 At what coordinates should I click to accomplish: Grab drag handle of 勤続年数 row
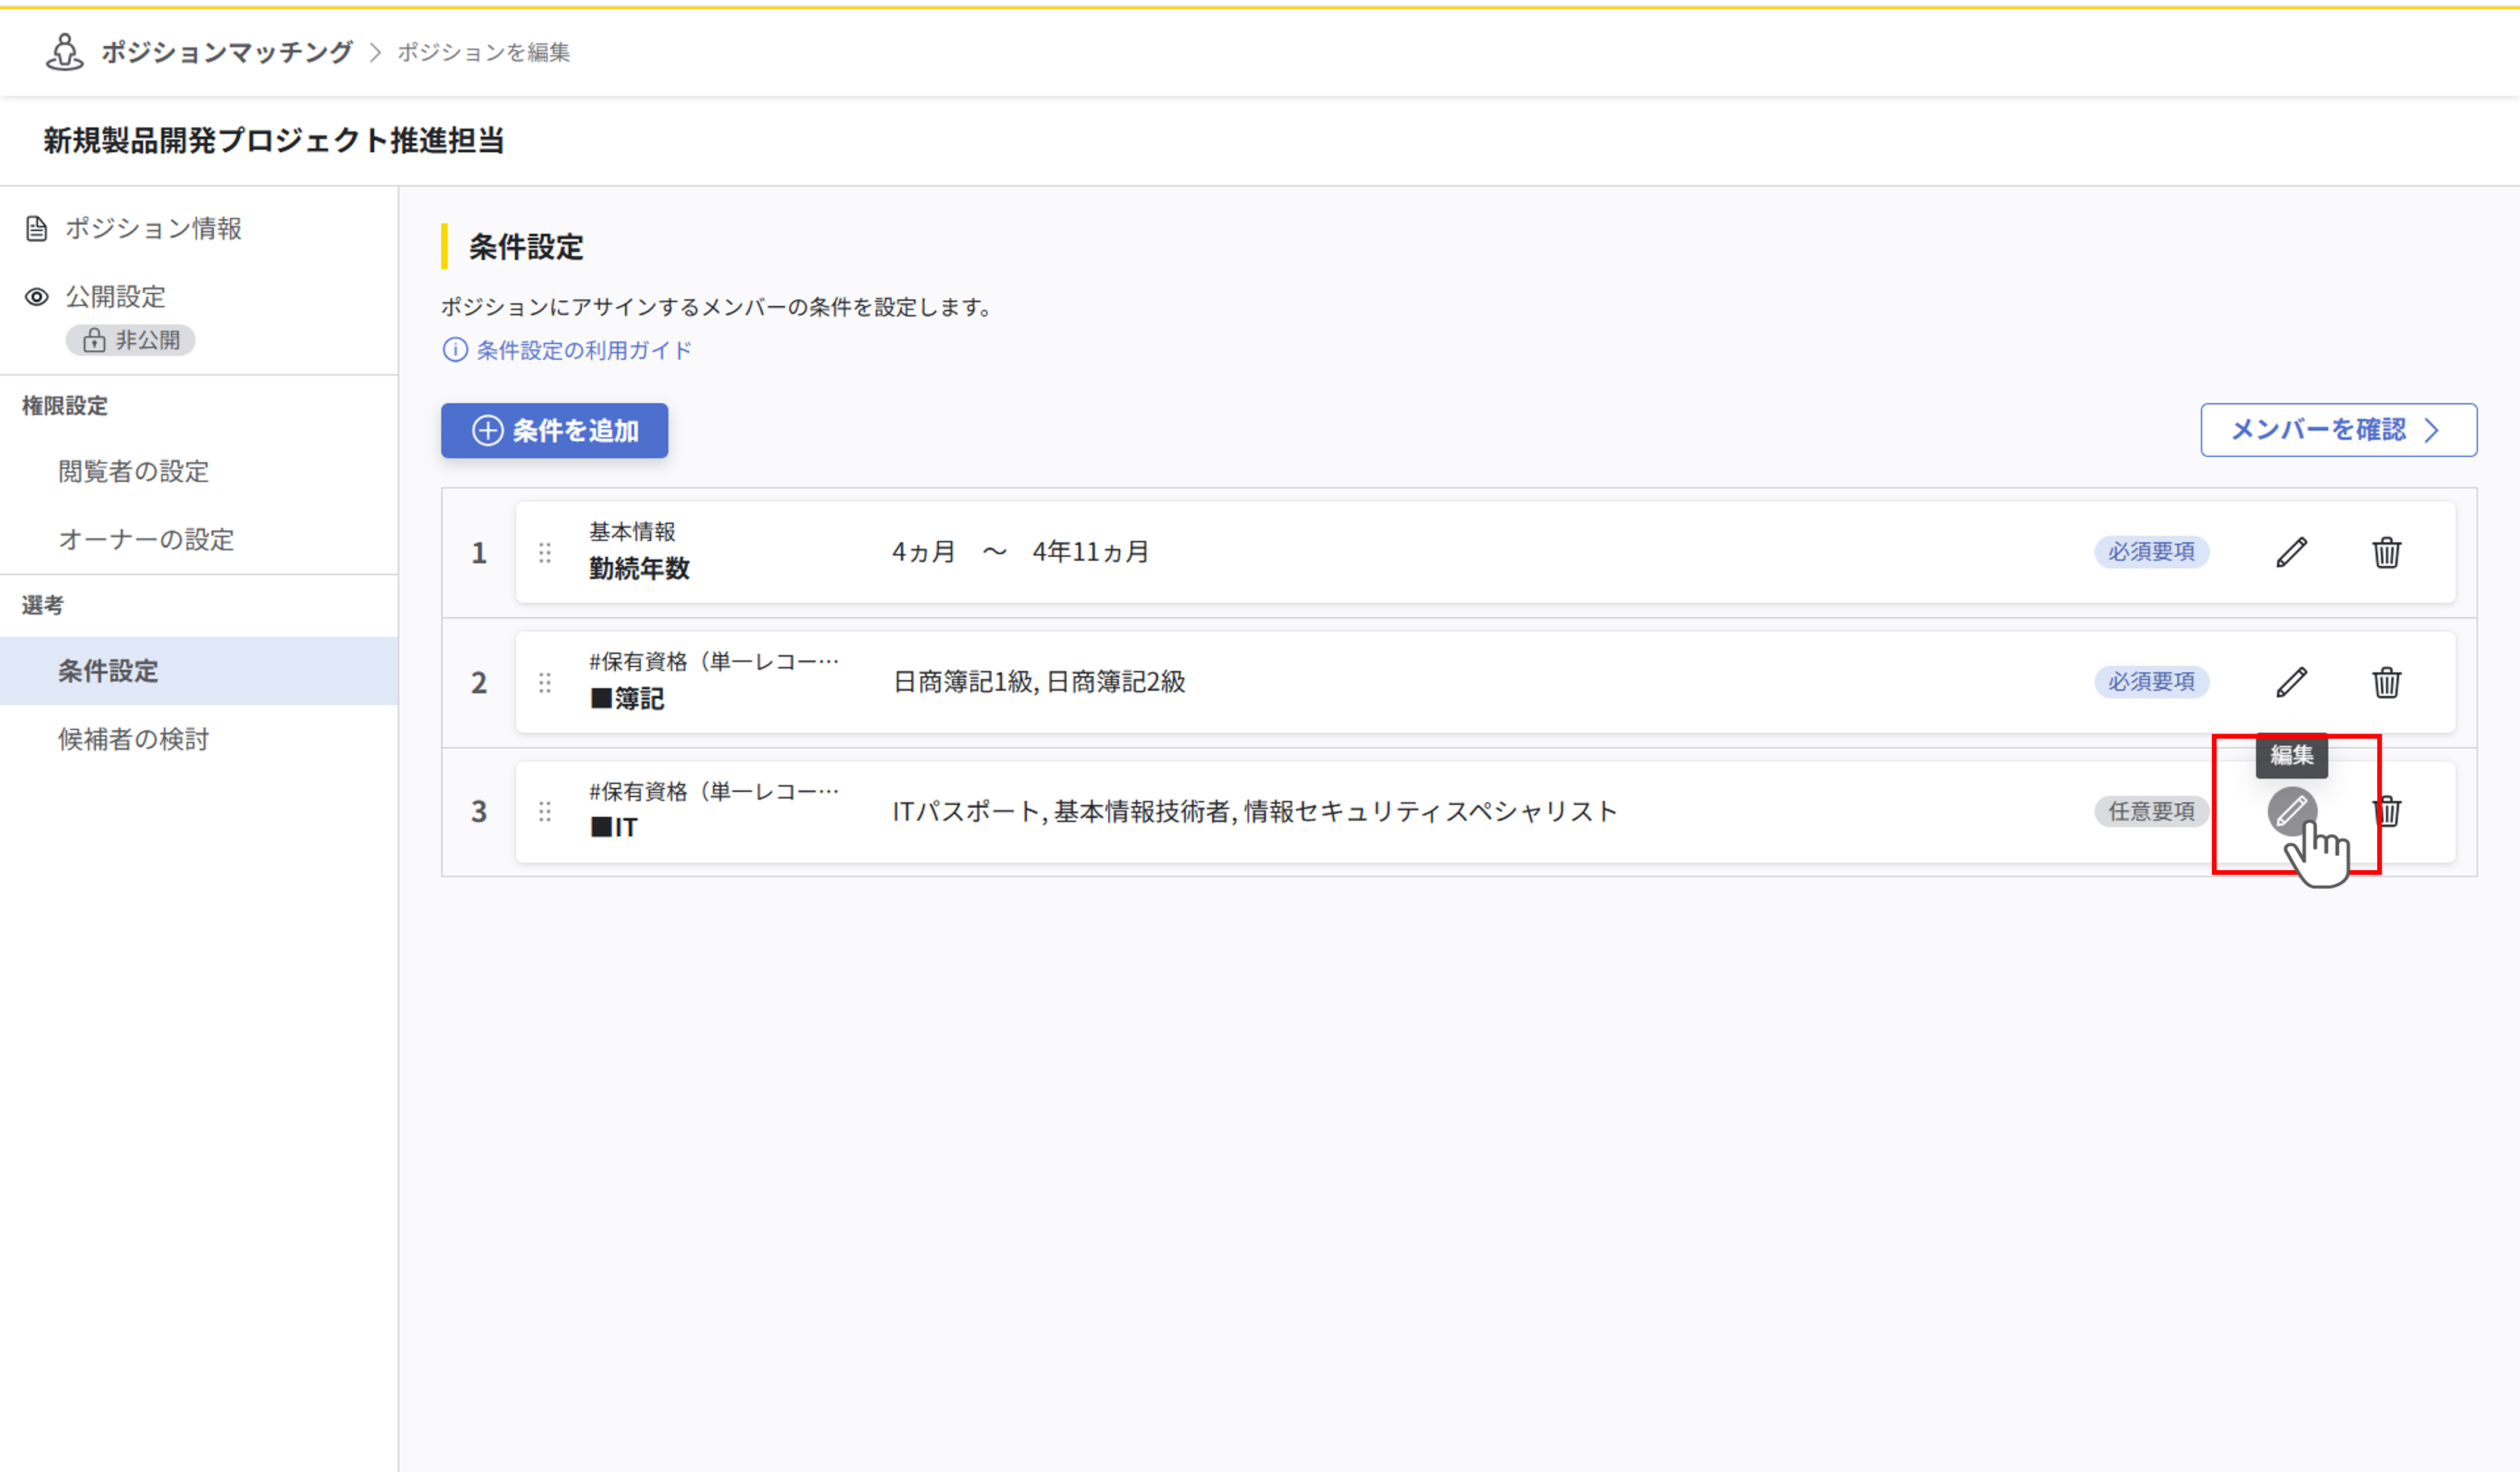tap(545, 553)
